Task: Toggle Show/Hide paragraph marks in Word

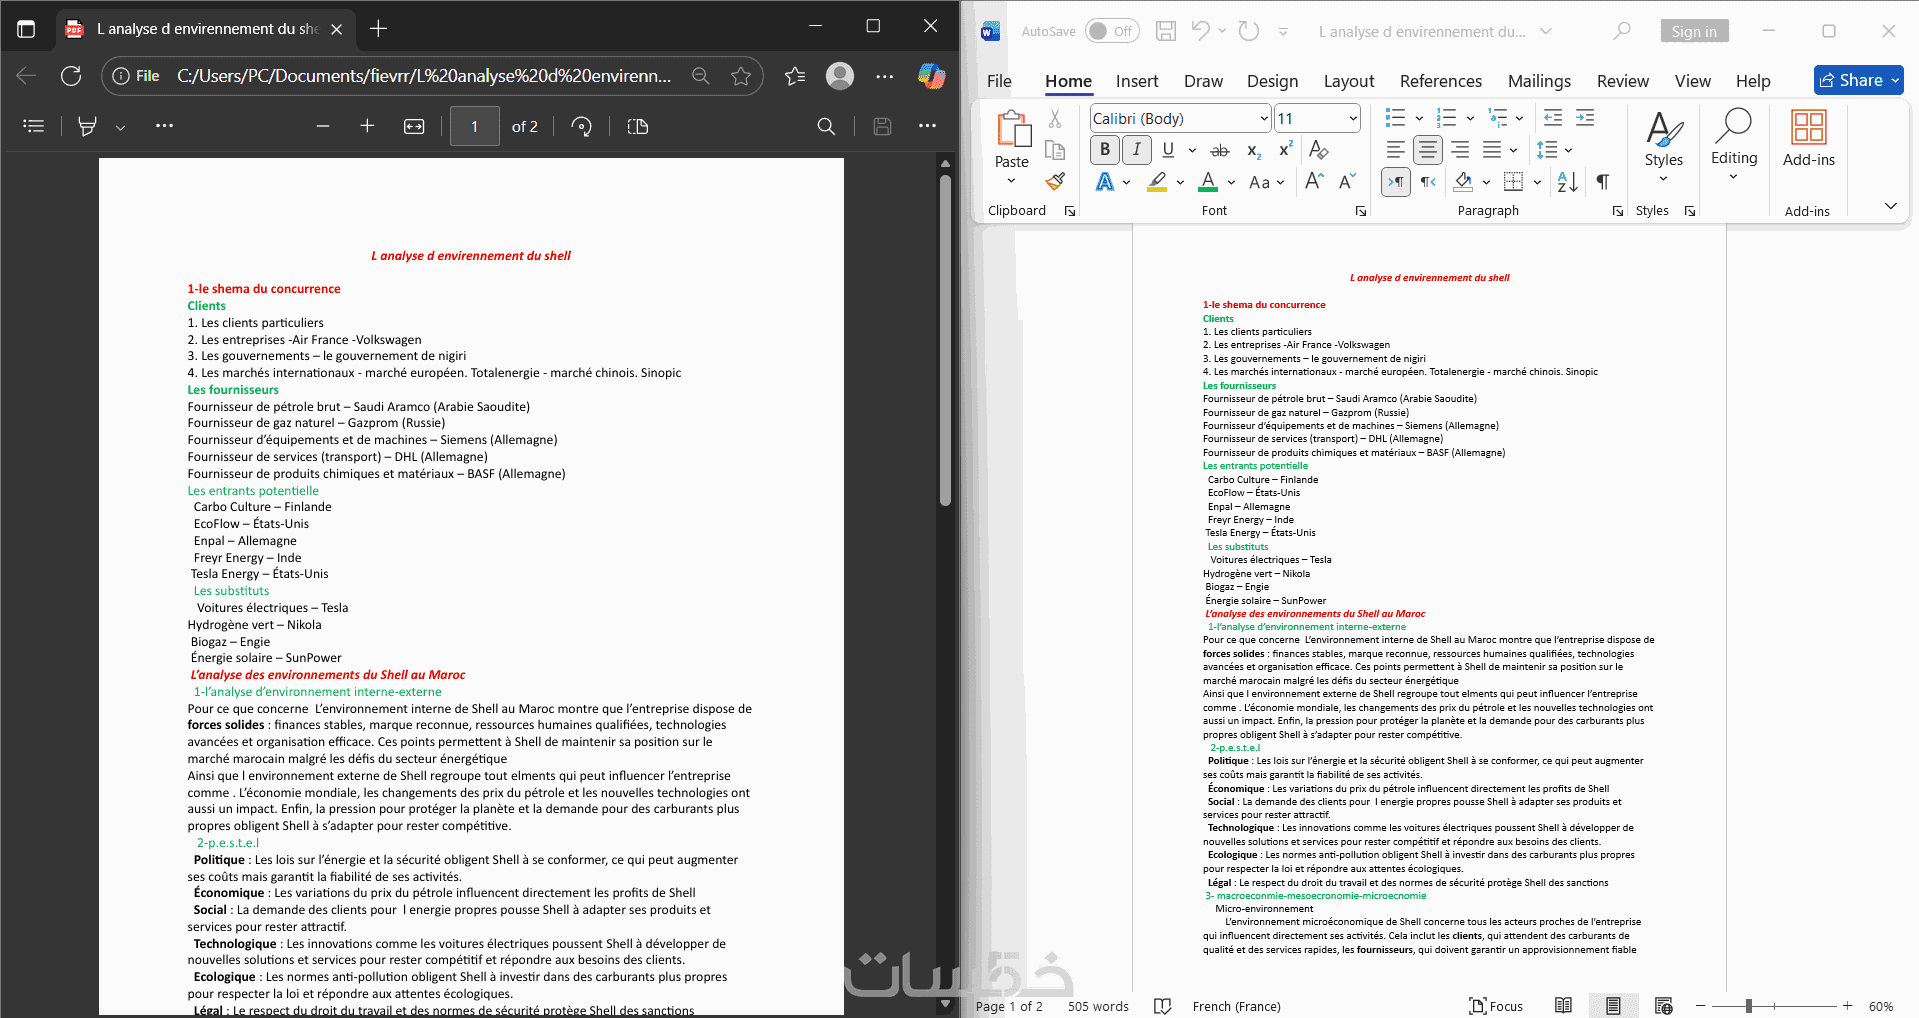Action: pyautogui.click(x=1603, y=181)
